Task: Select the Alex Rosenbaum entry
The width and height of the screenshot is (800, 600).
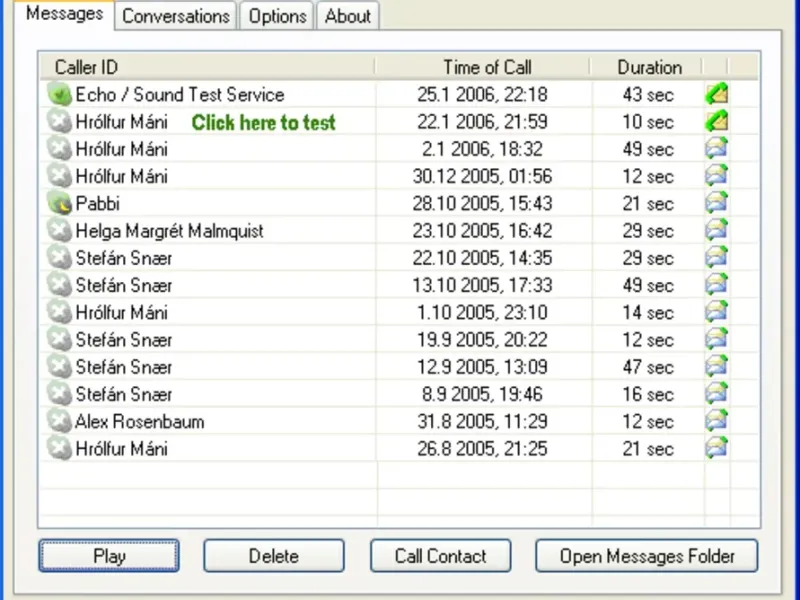Action: [x=139, y=421]
